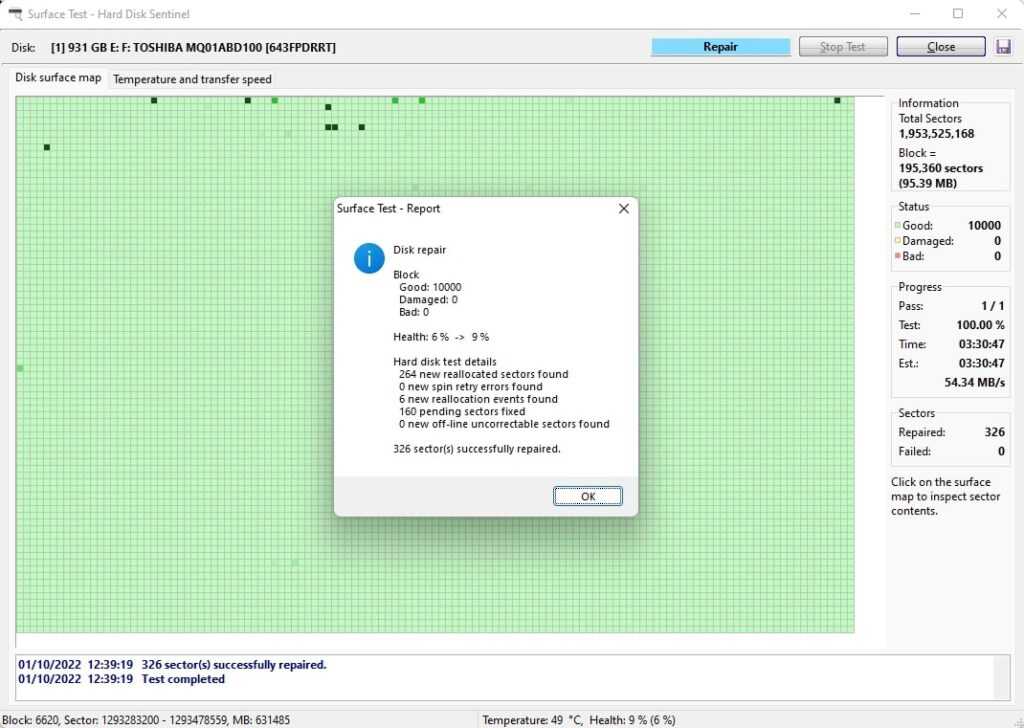Click the blue info icon in report dialog
The image size is (1024, 728).
coord(369,258)
